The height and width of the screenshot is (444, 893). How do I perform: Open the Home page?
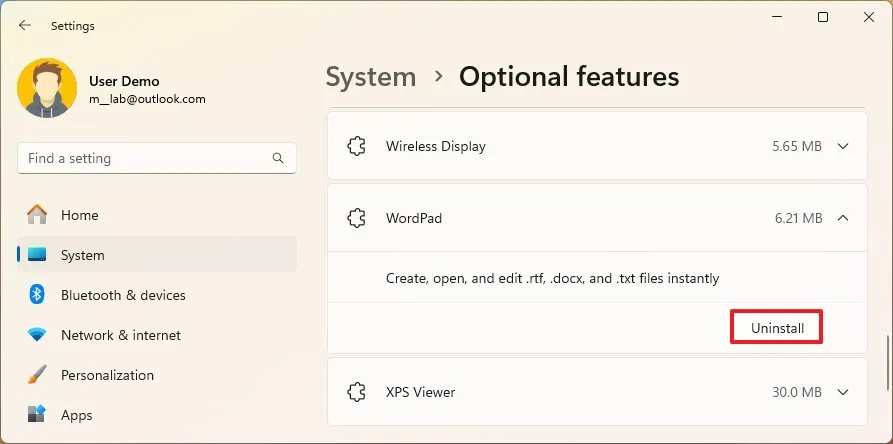click(157, 215)
